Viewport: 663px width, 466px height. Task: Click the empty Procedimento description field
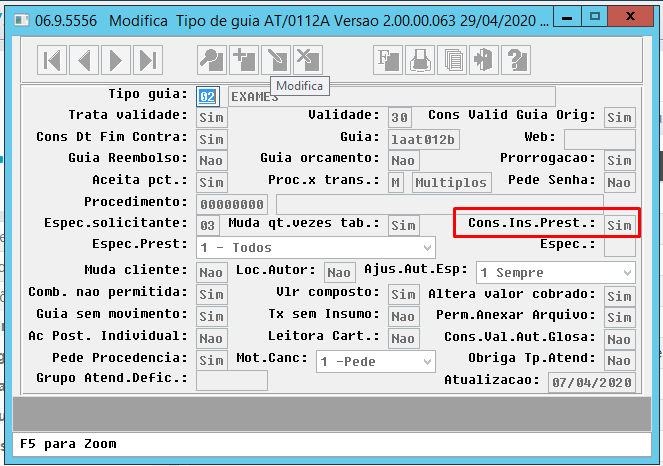[439, 205]
